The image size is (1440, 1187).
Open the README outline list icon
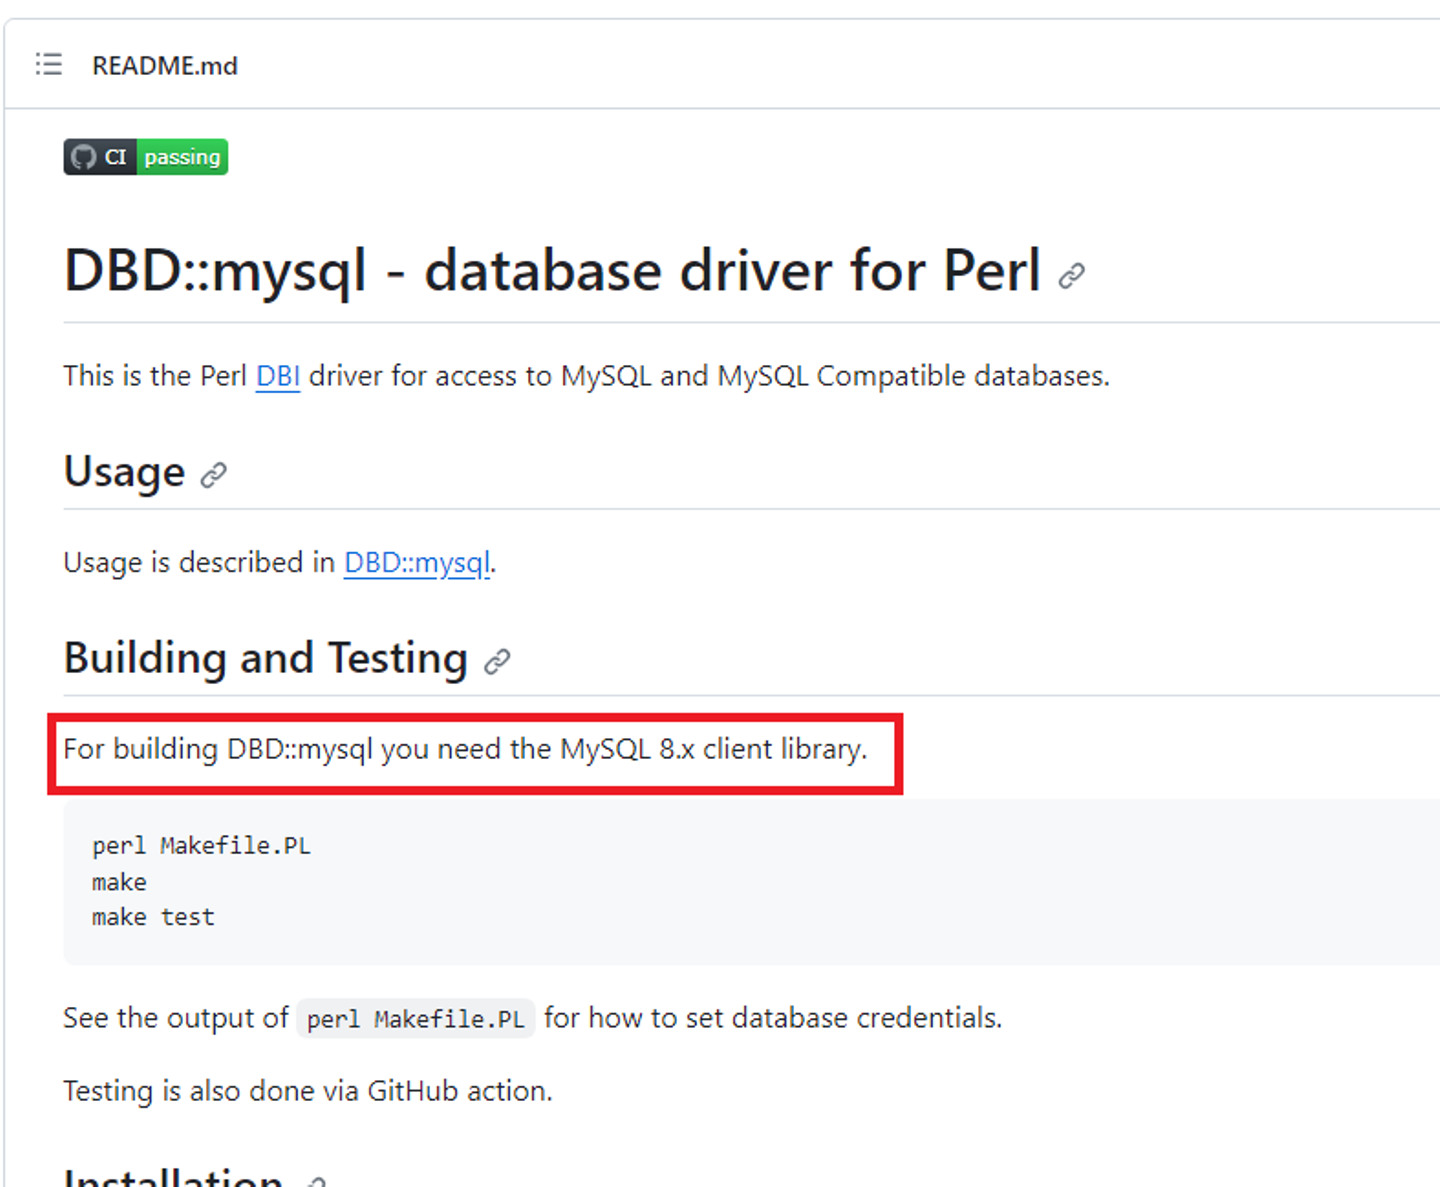[48, 65]
